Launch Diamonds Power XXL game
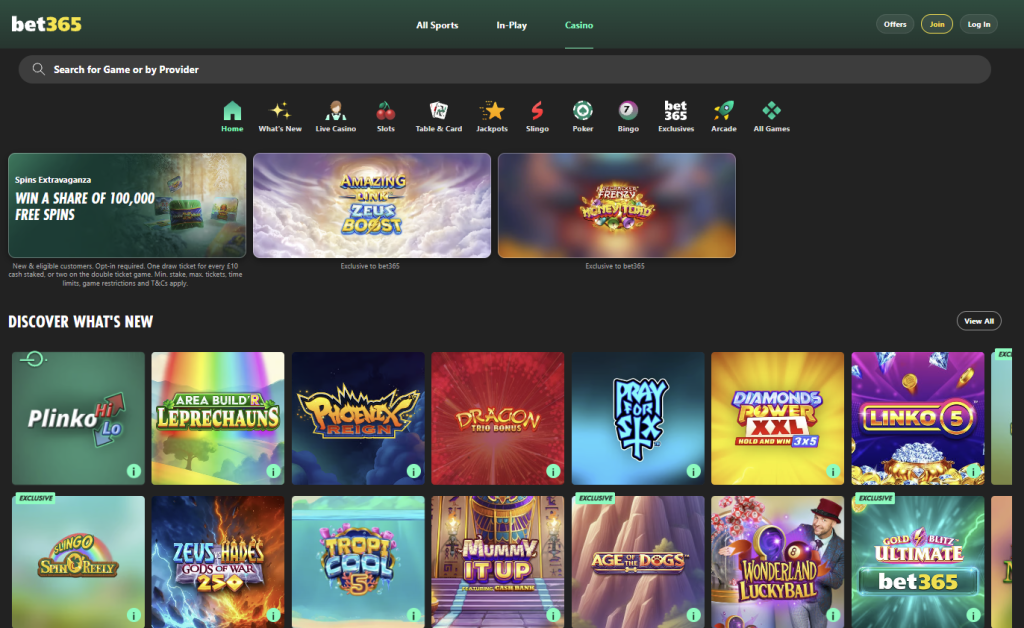The width and height of the screenshot is (1024, 628). (777, 418)
